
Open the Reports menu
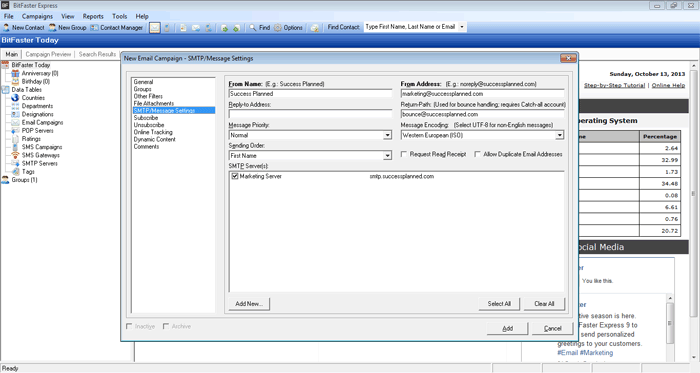coord(93,16)
